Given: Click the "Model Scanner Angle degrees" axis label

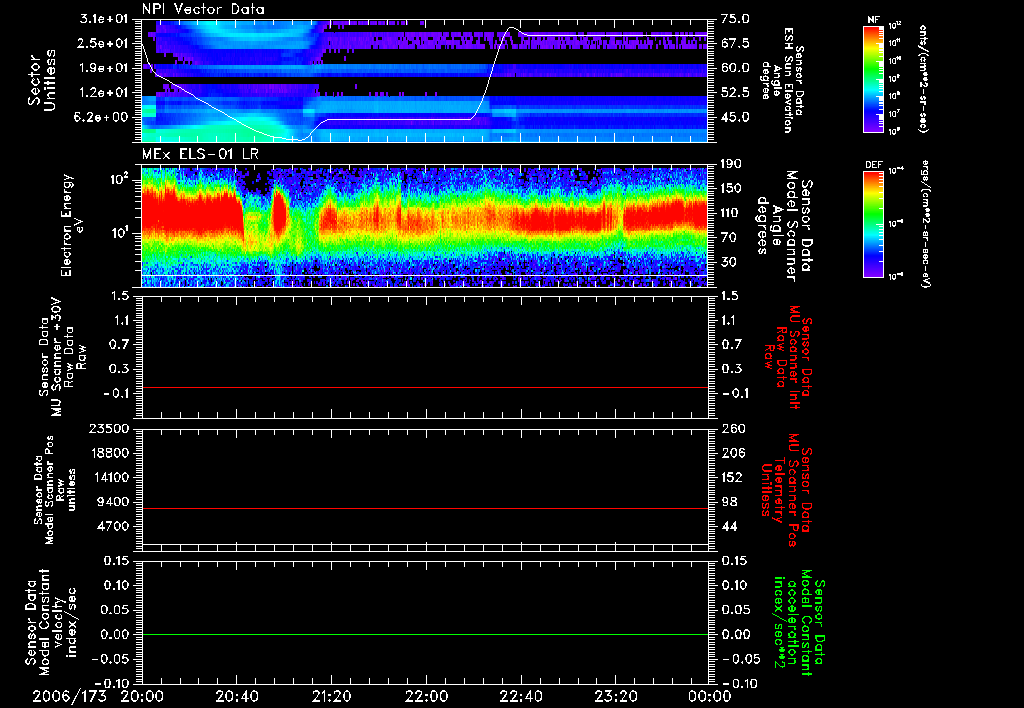Looking at the screenshot, I should point(784,226).
